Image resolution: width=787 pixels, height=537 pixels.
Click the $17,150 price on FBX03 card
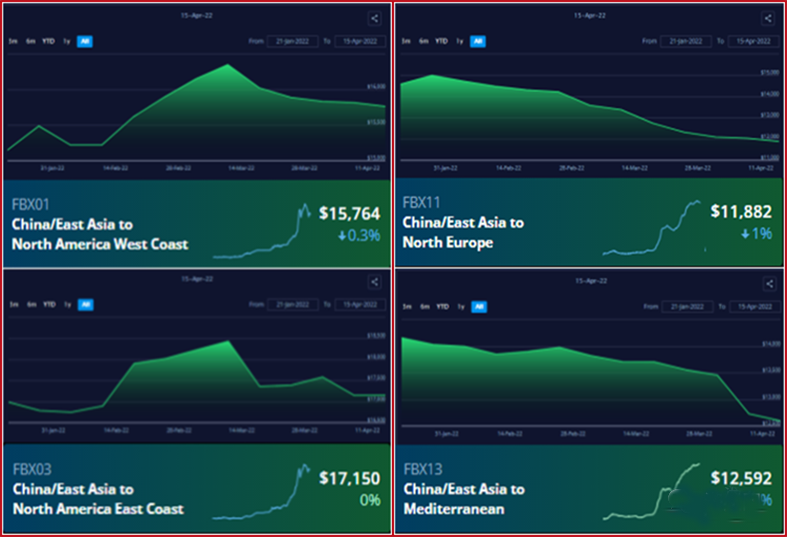[x=349, y=477]
